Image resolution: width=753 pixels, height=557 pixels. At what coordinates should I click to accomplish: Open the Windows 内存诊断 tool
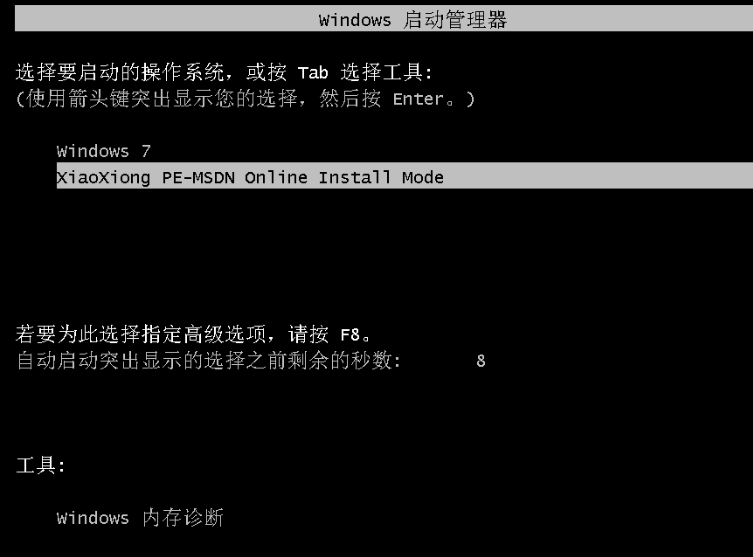[x=140, y=518]
